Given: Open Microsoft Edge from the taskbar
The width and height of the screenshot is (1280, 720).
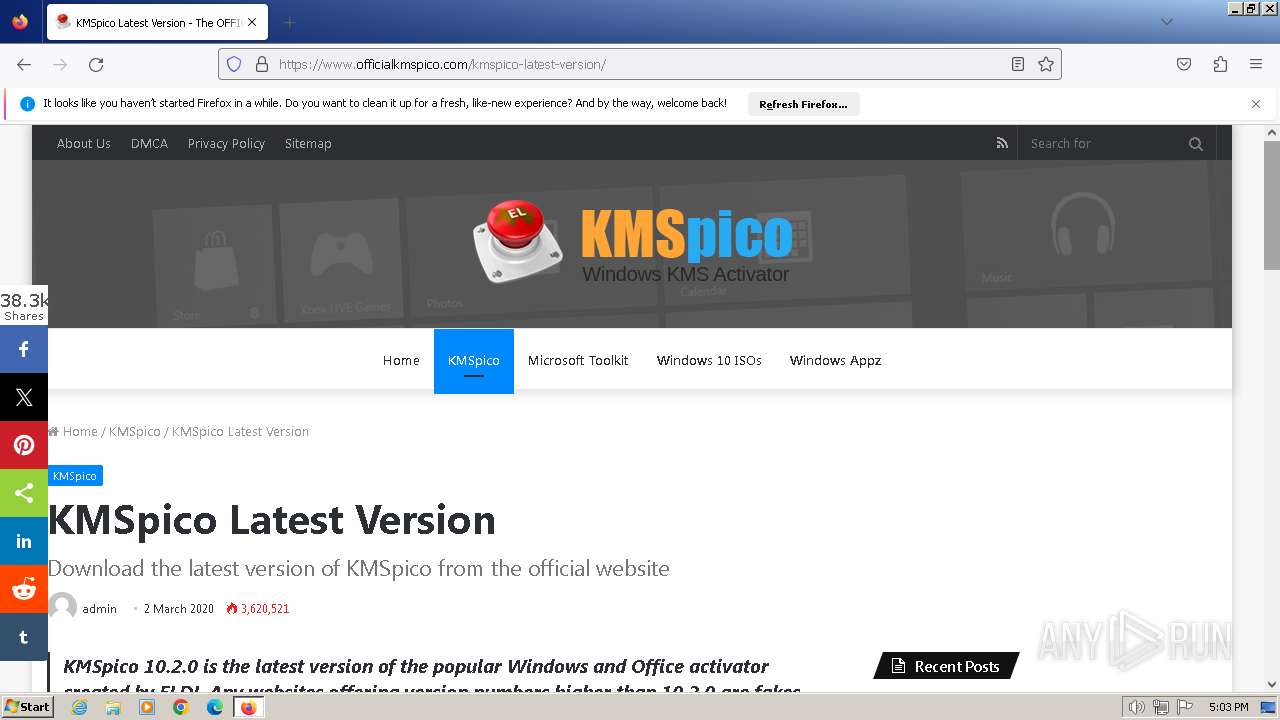Looking at the screenshot, I should click(214, 707).
